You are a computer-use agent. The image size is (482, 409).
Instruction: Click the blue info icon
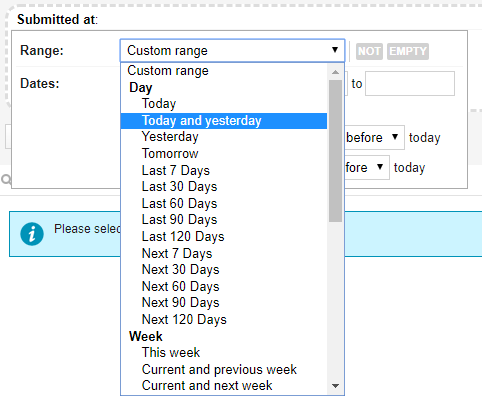tap(32, 234)
